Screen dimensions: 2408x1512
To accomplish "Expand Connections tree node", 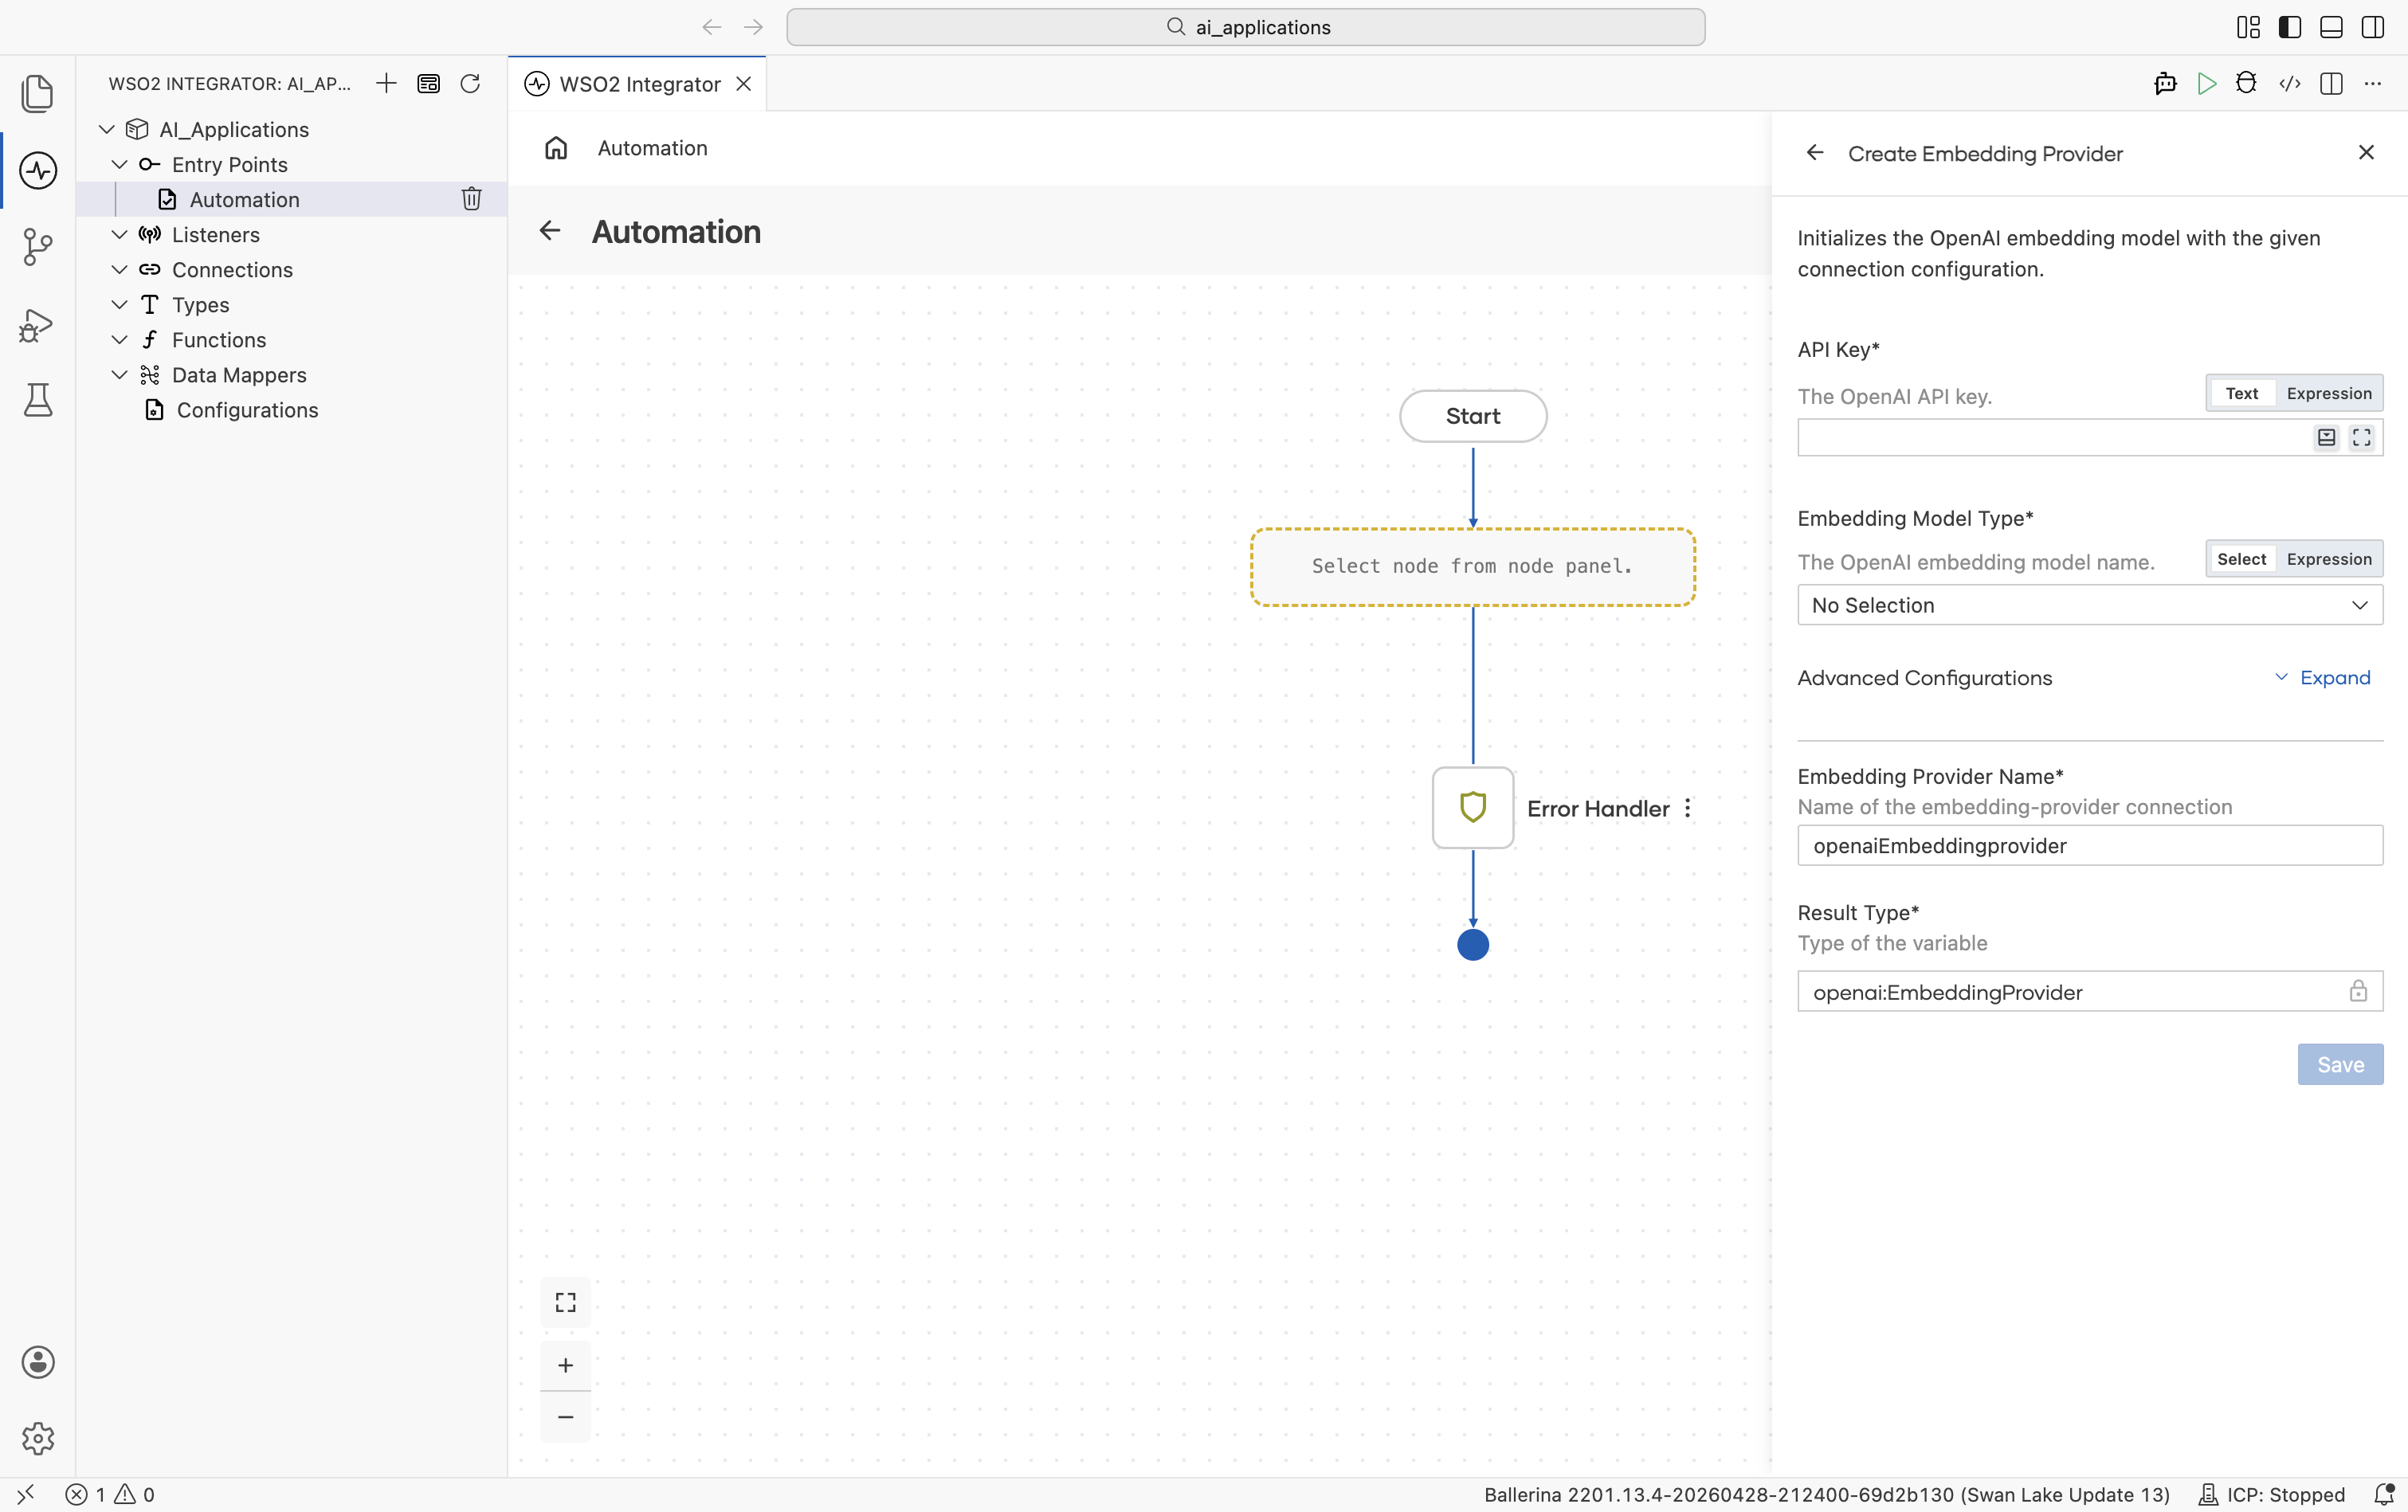I will (x=119, y=269).
